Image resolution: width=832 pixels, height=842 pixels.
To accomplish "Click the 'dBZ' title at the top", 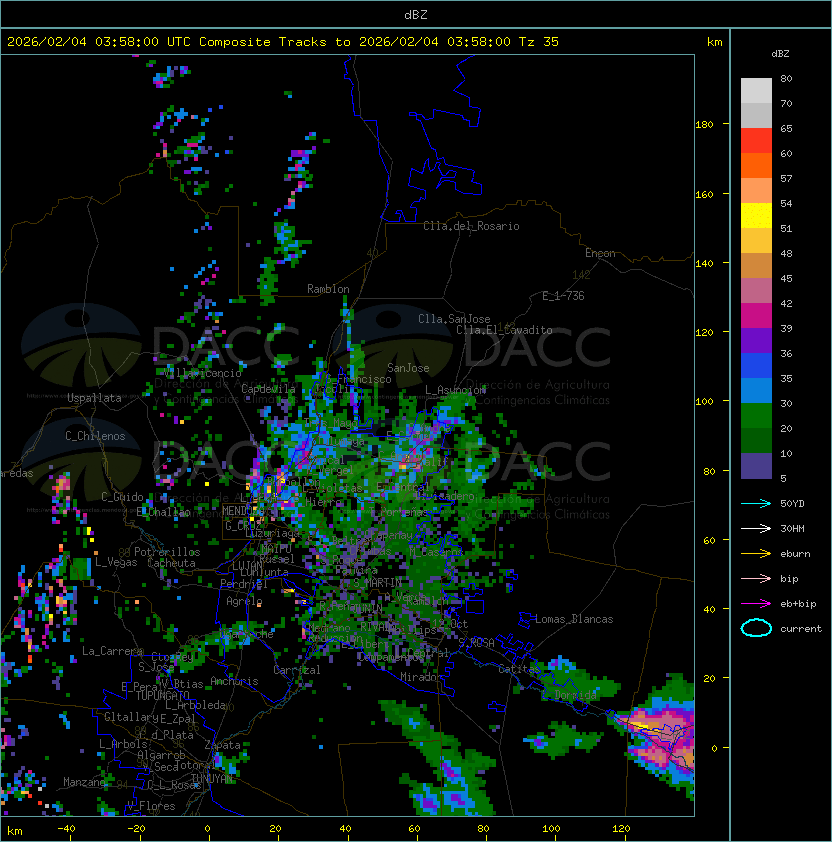I will click(416, 14).
